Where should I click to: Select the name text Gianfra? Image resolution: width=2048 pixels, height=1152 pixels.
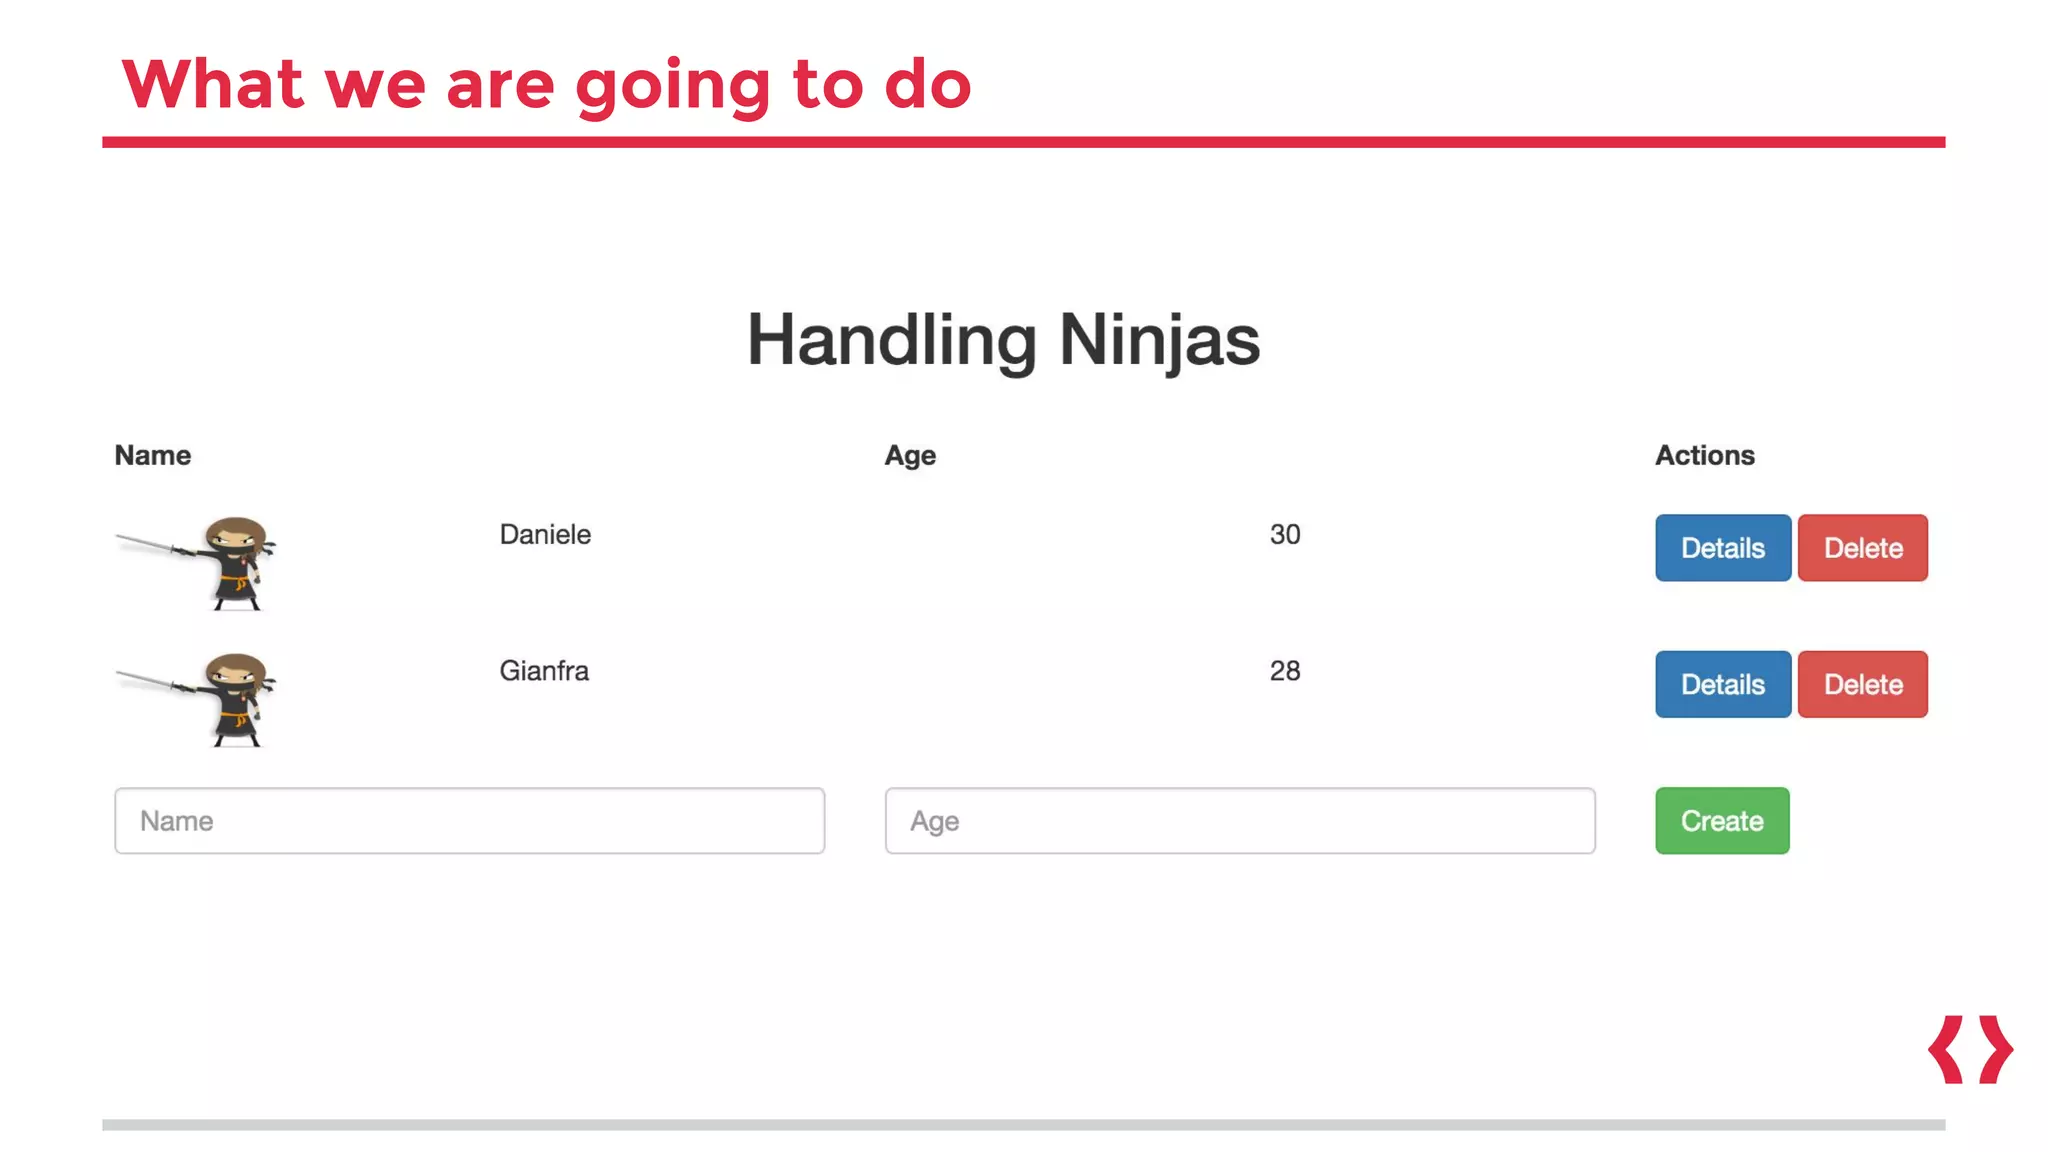[544, 671]
